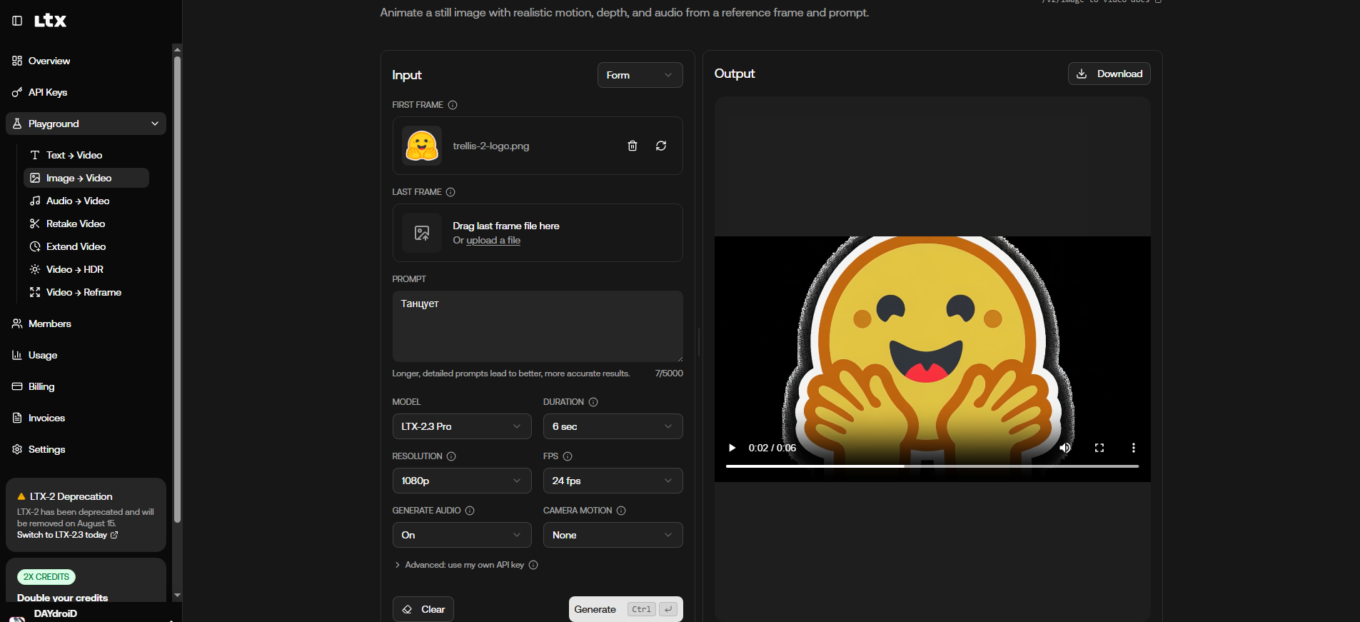Clear the input form
The image size is (1360, 622).
(423, 609)
